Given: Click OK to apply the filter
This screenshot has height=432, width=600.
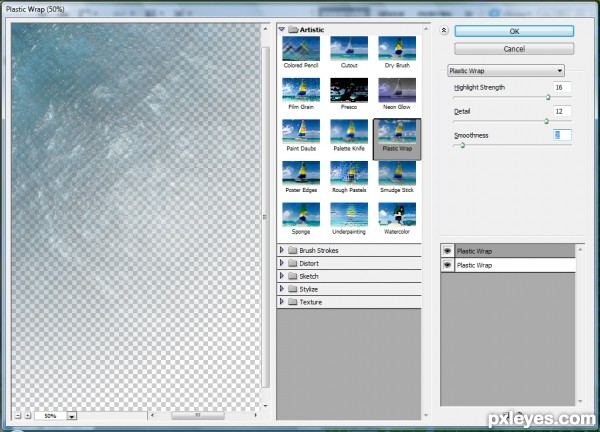Looking at the screenshot, I should (514, 31).
